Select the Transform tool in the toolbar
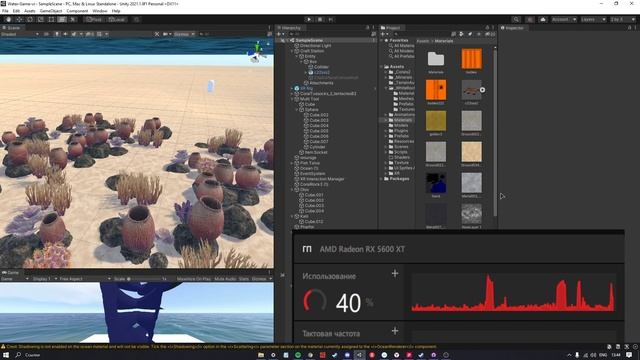640x360 pixels. click(62, 19)
